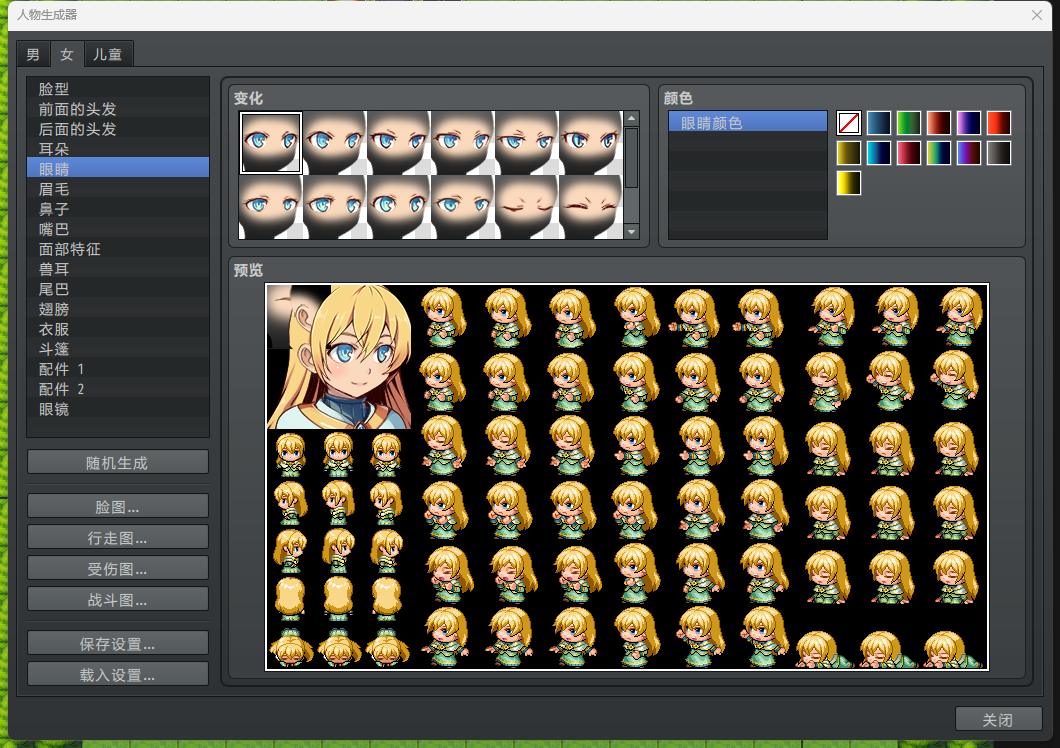Viewport: 1060px width, 748px height.
Task: Click the 关闭 button
Action: coord(998,720)
